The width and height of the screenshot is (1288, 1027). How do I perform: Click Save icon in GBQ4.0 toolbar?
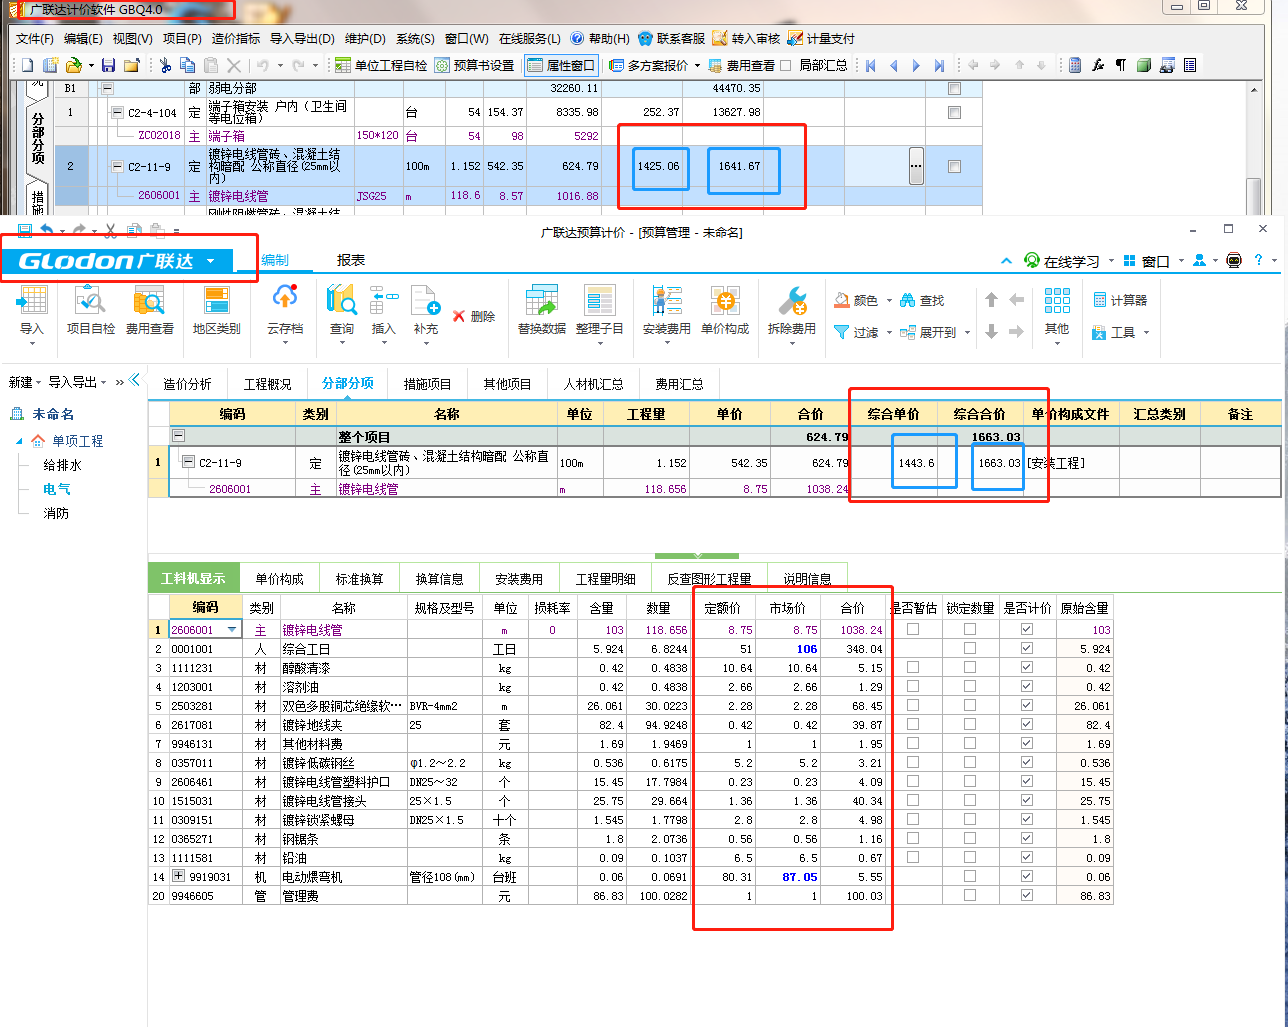108,65
